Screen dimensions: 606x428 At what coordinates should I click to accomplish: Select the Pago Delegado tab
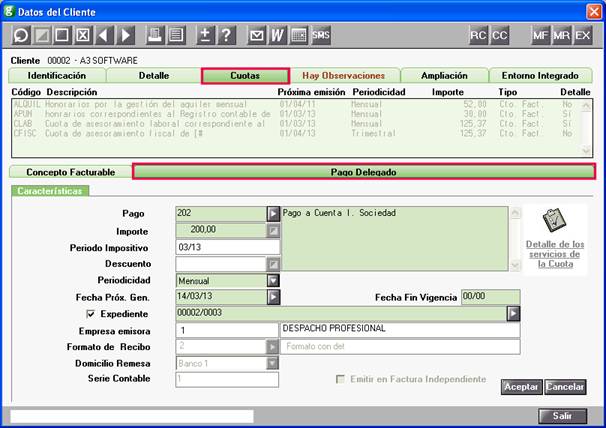click(x=364, y=172)
